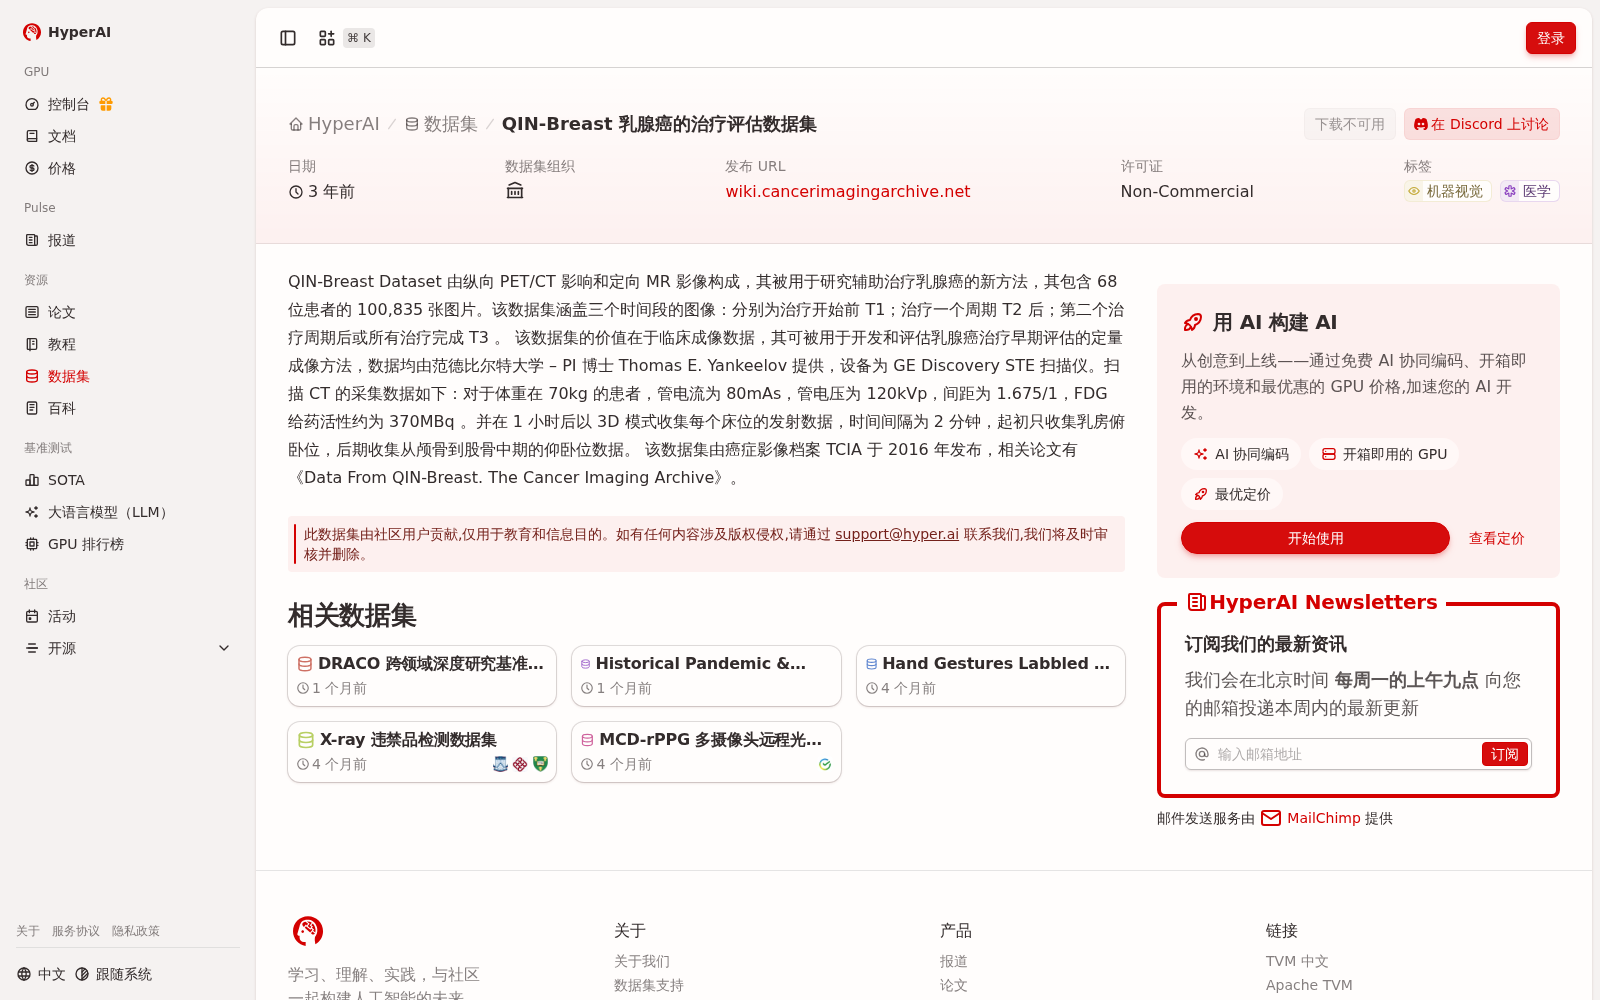Click support@hyper.ai email link
The image size is (1600, 1000).
pos(897,534)
